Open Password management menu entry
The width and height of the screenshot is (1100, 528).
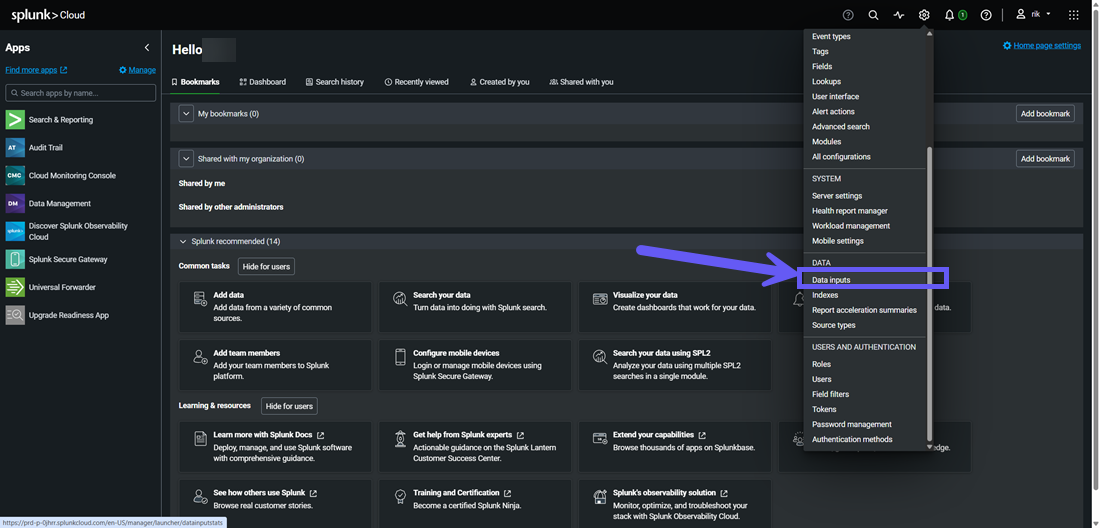[x=852, y=424]
